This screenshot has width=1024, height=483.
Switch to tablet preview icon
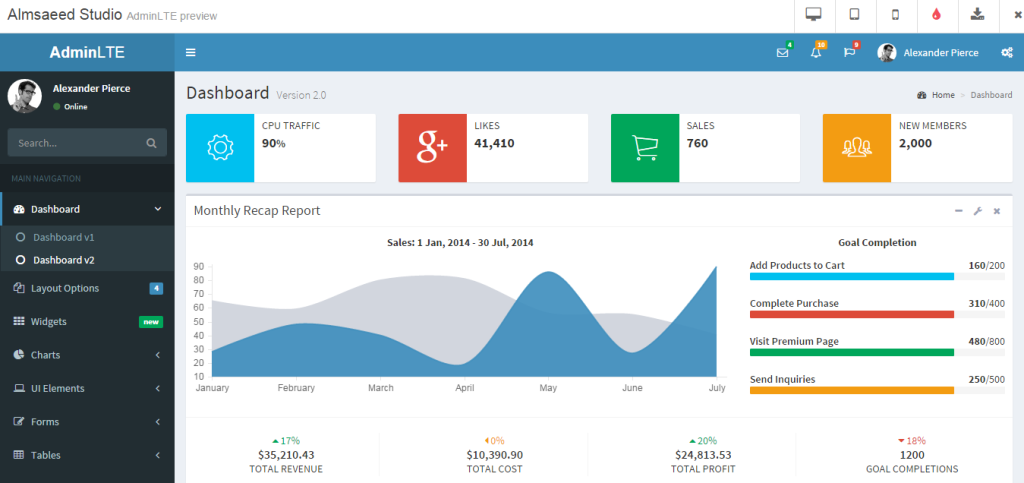pos(854,15)
